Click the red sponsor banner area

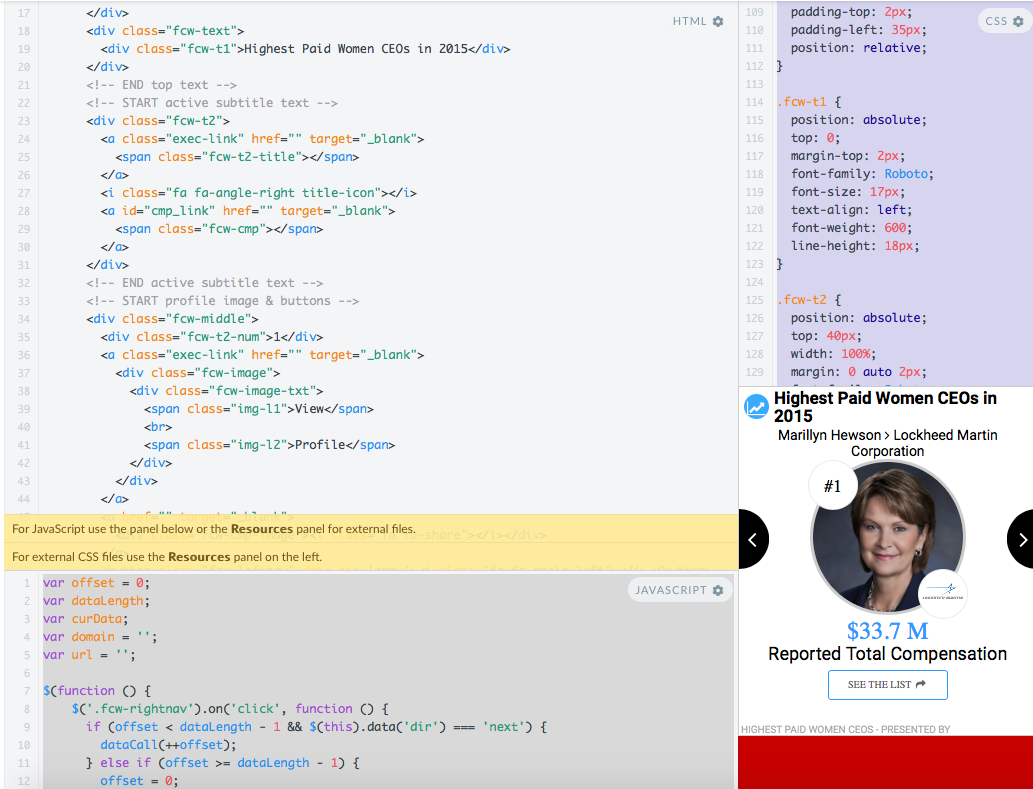tap(885, 763)
